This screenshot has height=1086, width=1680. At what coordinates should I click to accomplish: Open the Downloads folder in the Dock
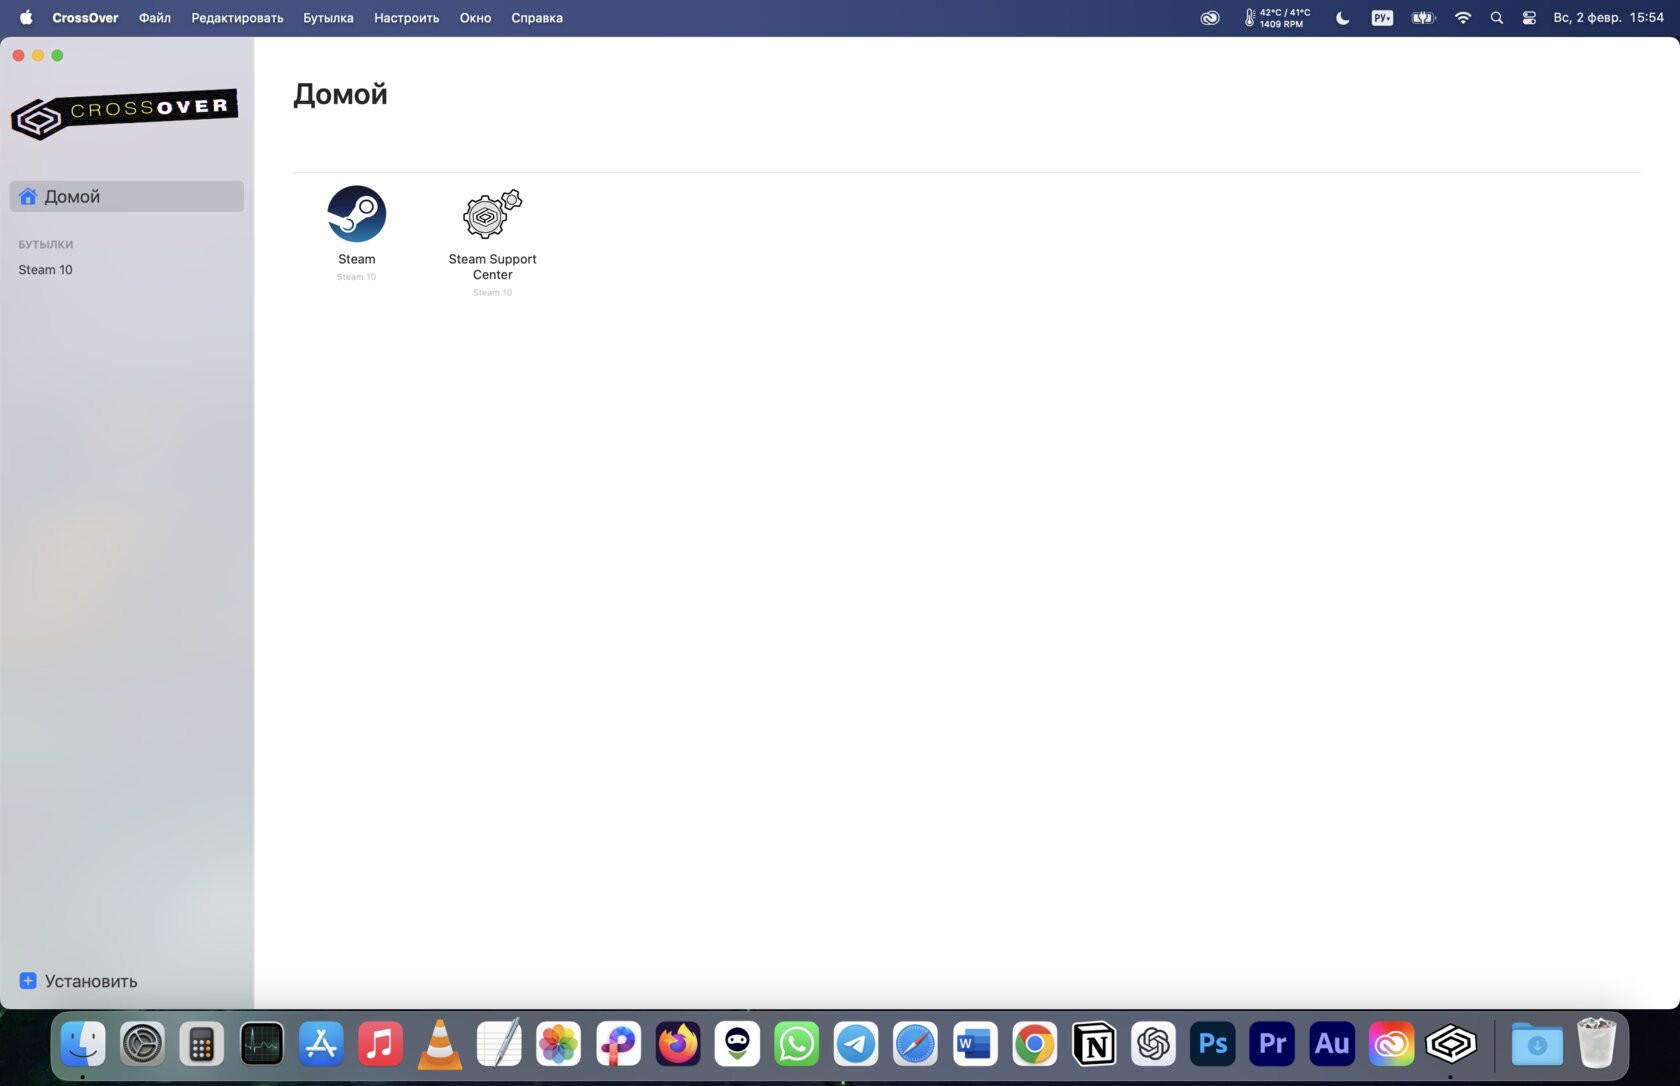click(x=1537, y=1044)
